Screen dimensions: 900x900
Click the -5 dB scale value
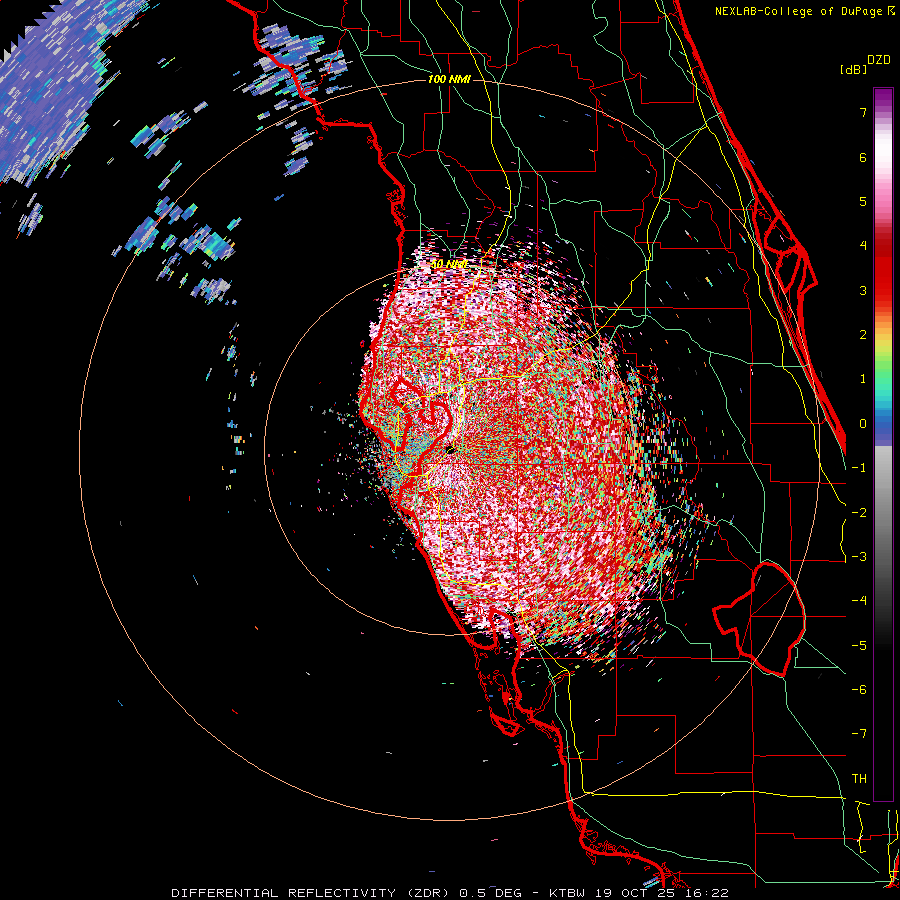[x=859, y=646]
